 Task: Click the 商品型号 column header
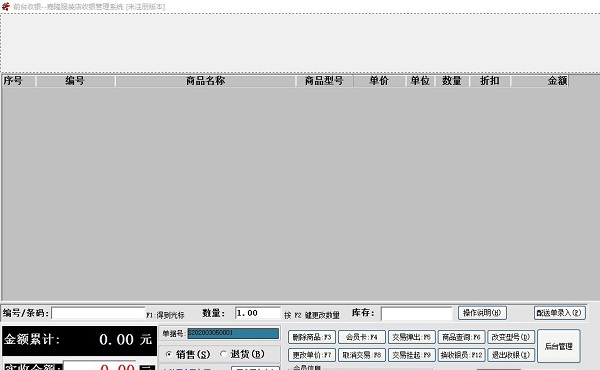pyautogui.click(x=324, y=81)
